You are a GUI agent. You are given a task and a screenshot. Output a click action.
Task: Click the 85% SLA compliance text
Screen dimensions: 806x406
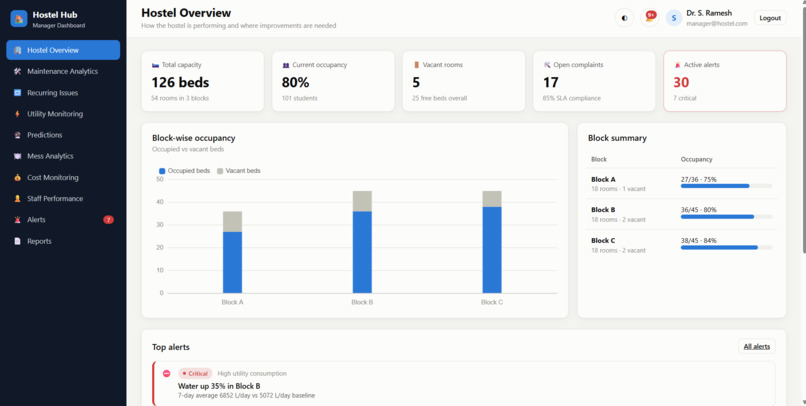pyautogui.click(x=572, y=98)
